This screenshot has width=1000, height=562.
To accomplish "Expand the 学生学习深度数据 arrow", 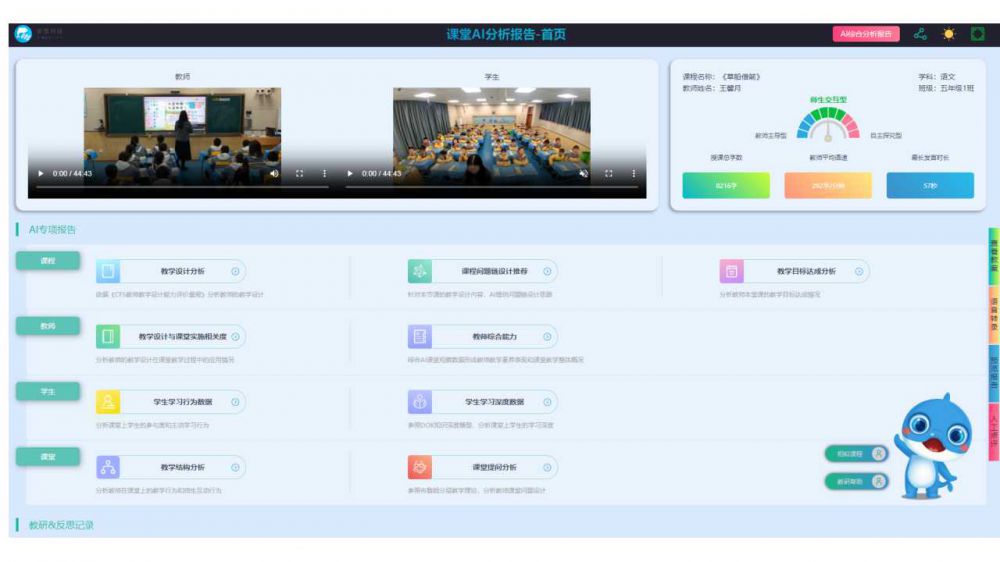I will coord(547,402).
